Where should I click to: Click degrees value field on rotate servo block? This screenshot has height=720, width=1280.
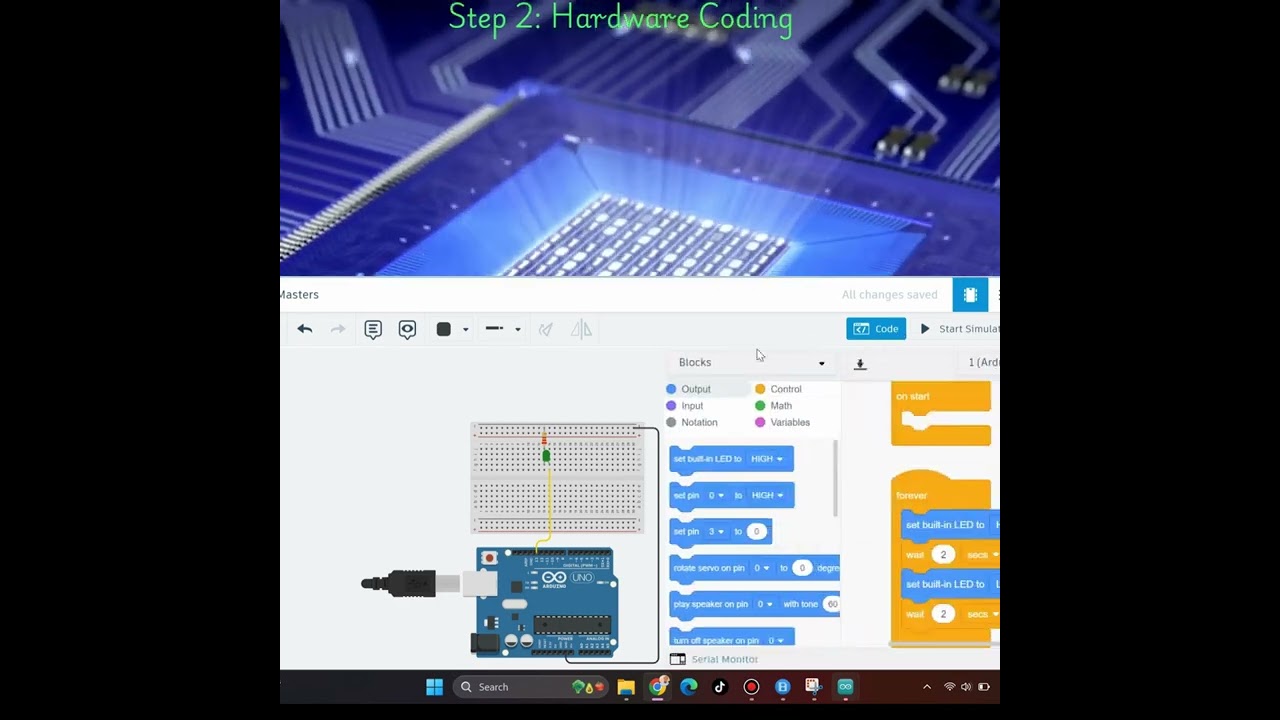click(x=802, y=568)
